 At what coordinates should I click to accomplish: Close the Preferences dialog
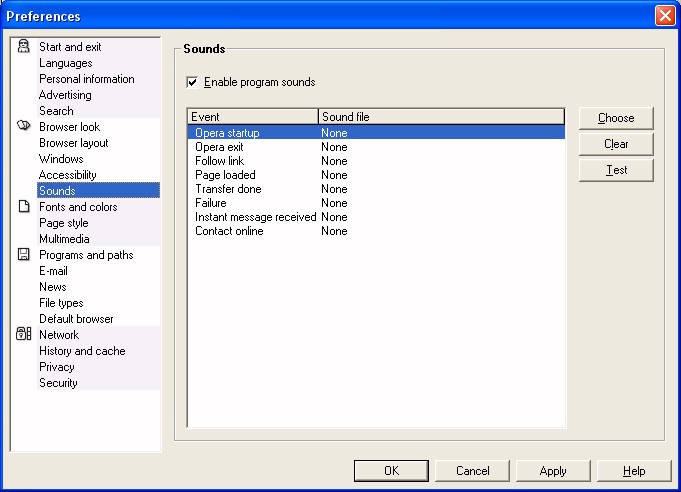tap(665, 16)
